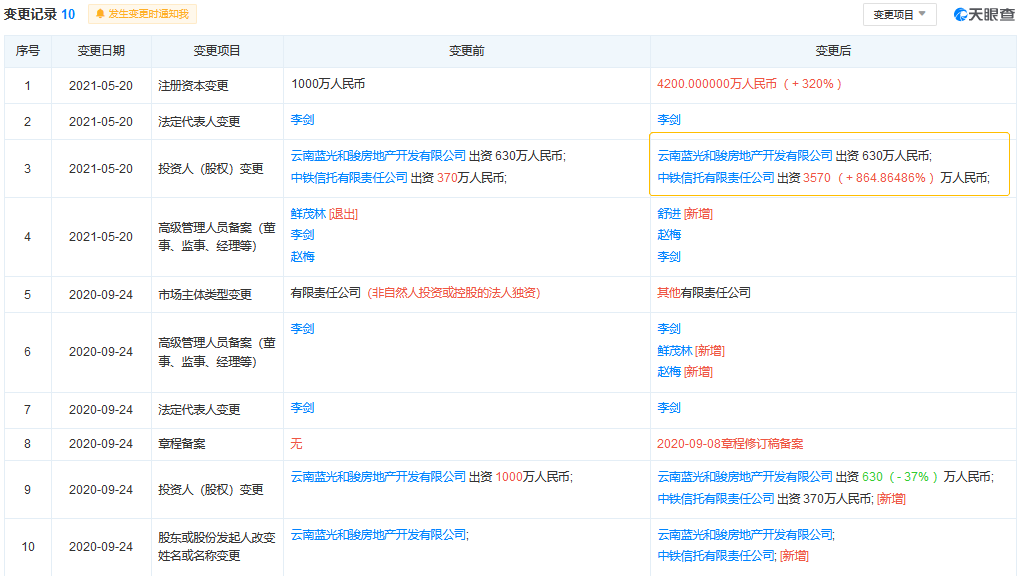Select 法定代表人变更 in row 2
1024x576 pixels.
pyautogui.click(x=199, y=121)
